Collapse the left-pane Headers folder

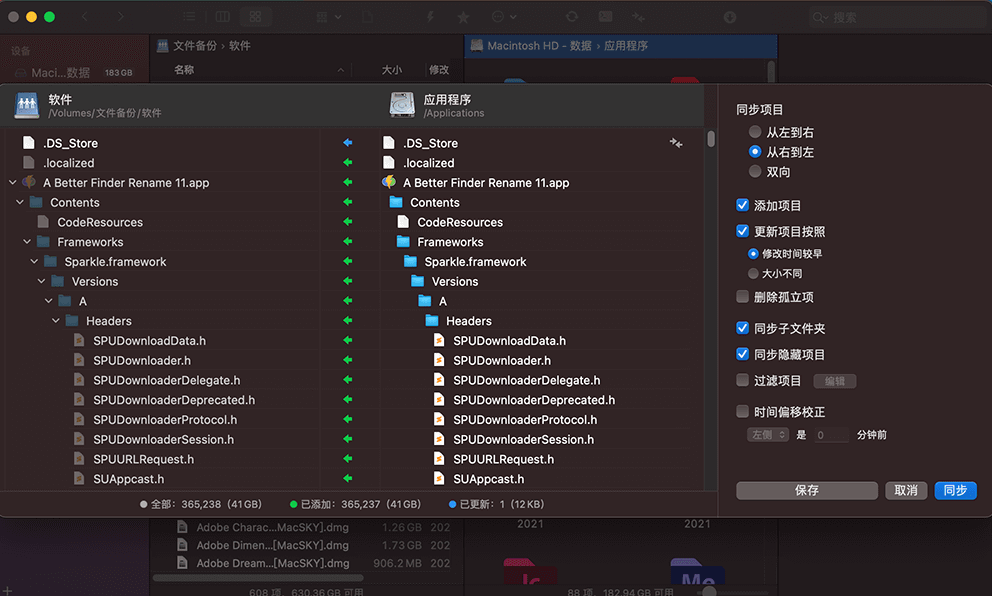pos(55,321)
